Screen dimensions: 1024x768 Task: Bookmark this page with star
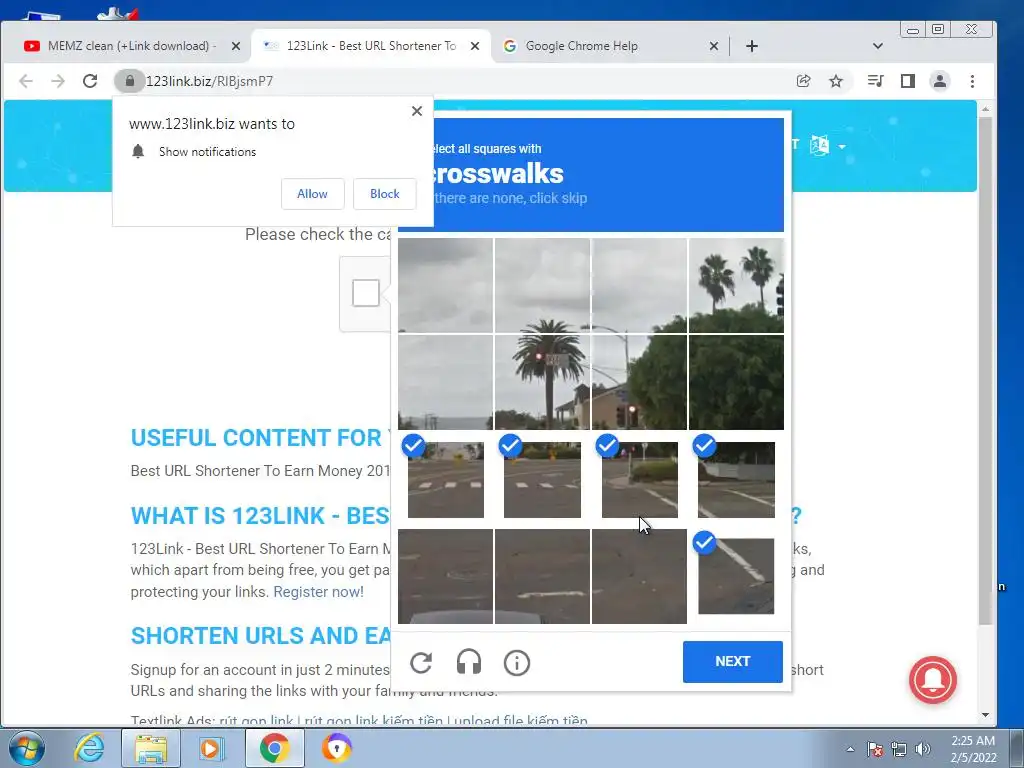[836, 81]
